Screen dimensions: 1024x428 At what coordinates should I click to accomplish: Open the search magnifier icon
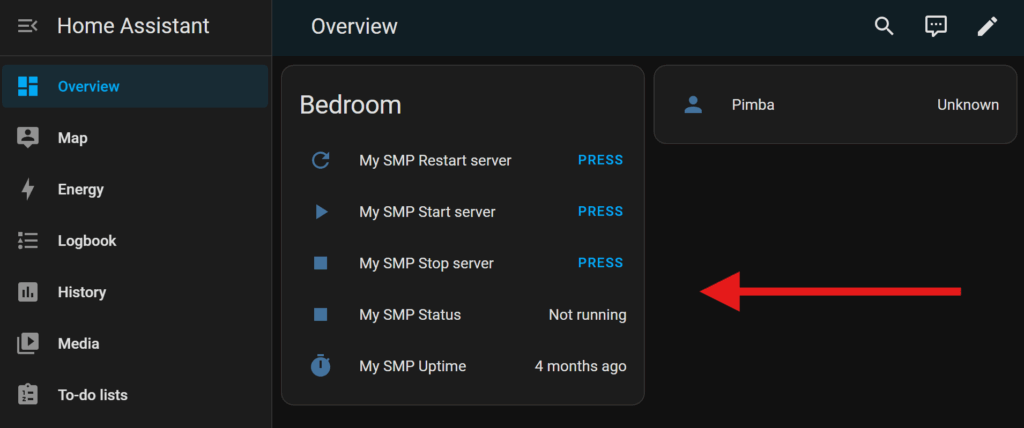(x=883, y=27)
